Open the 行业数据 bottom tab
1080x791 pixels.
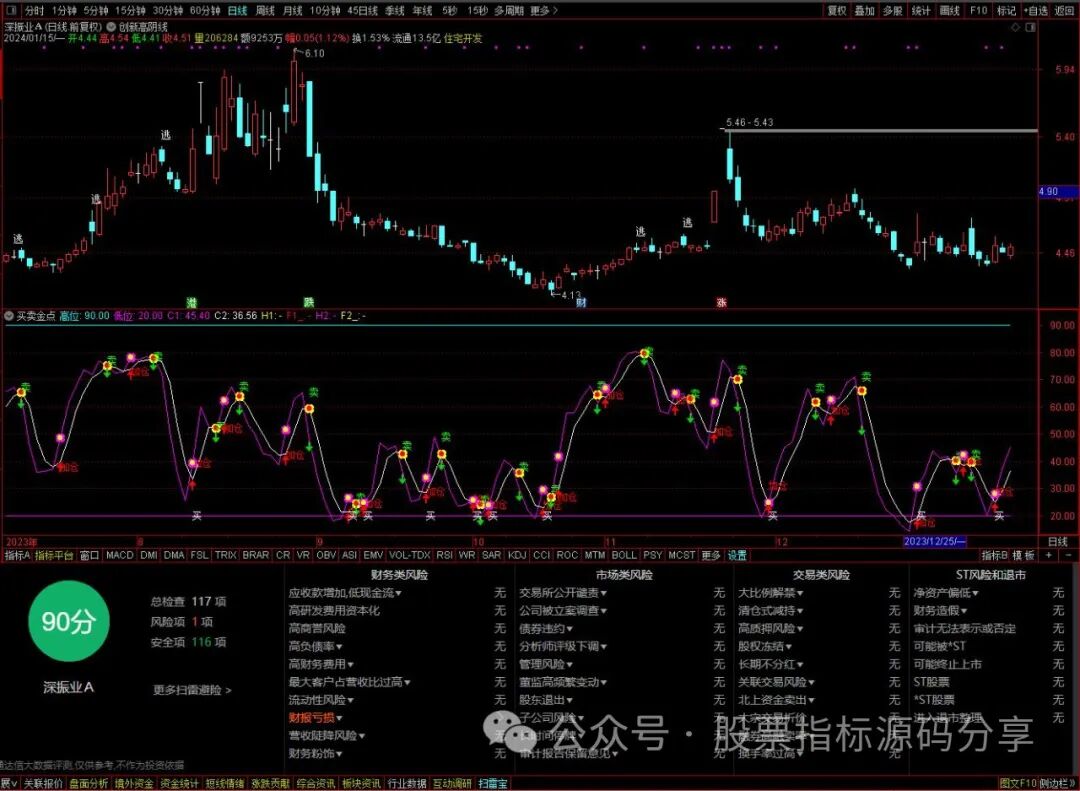[407, 784]
